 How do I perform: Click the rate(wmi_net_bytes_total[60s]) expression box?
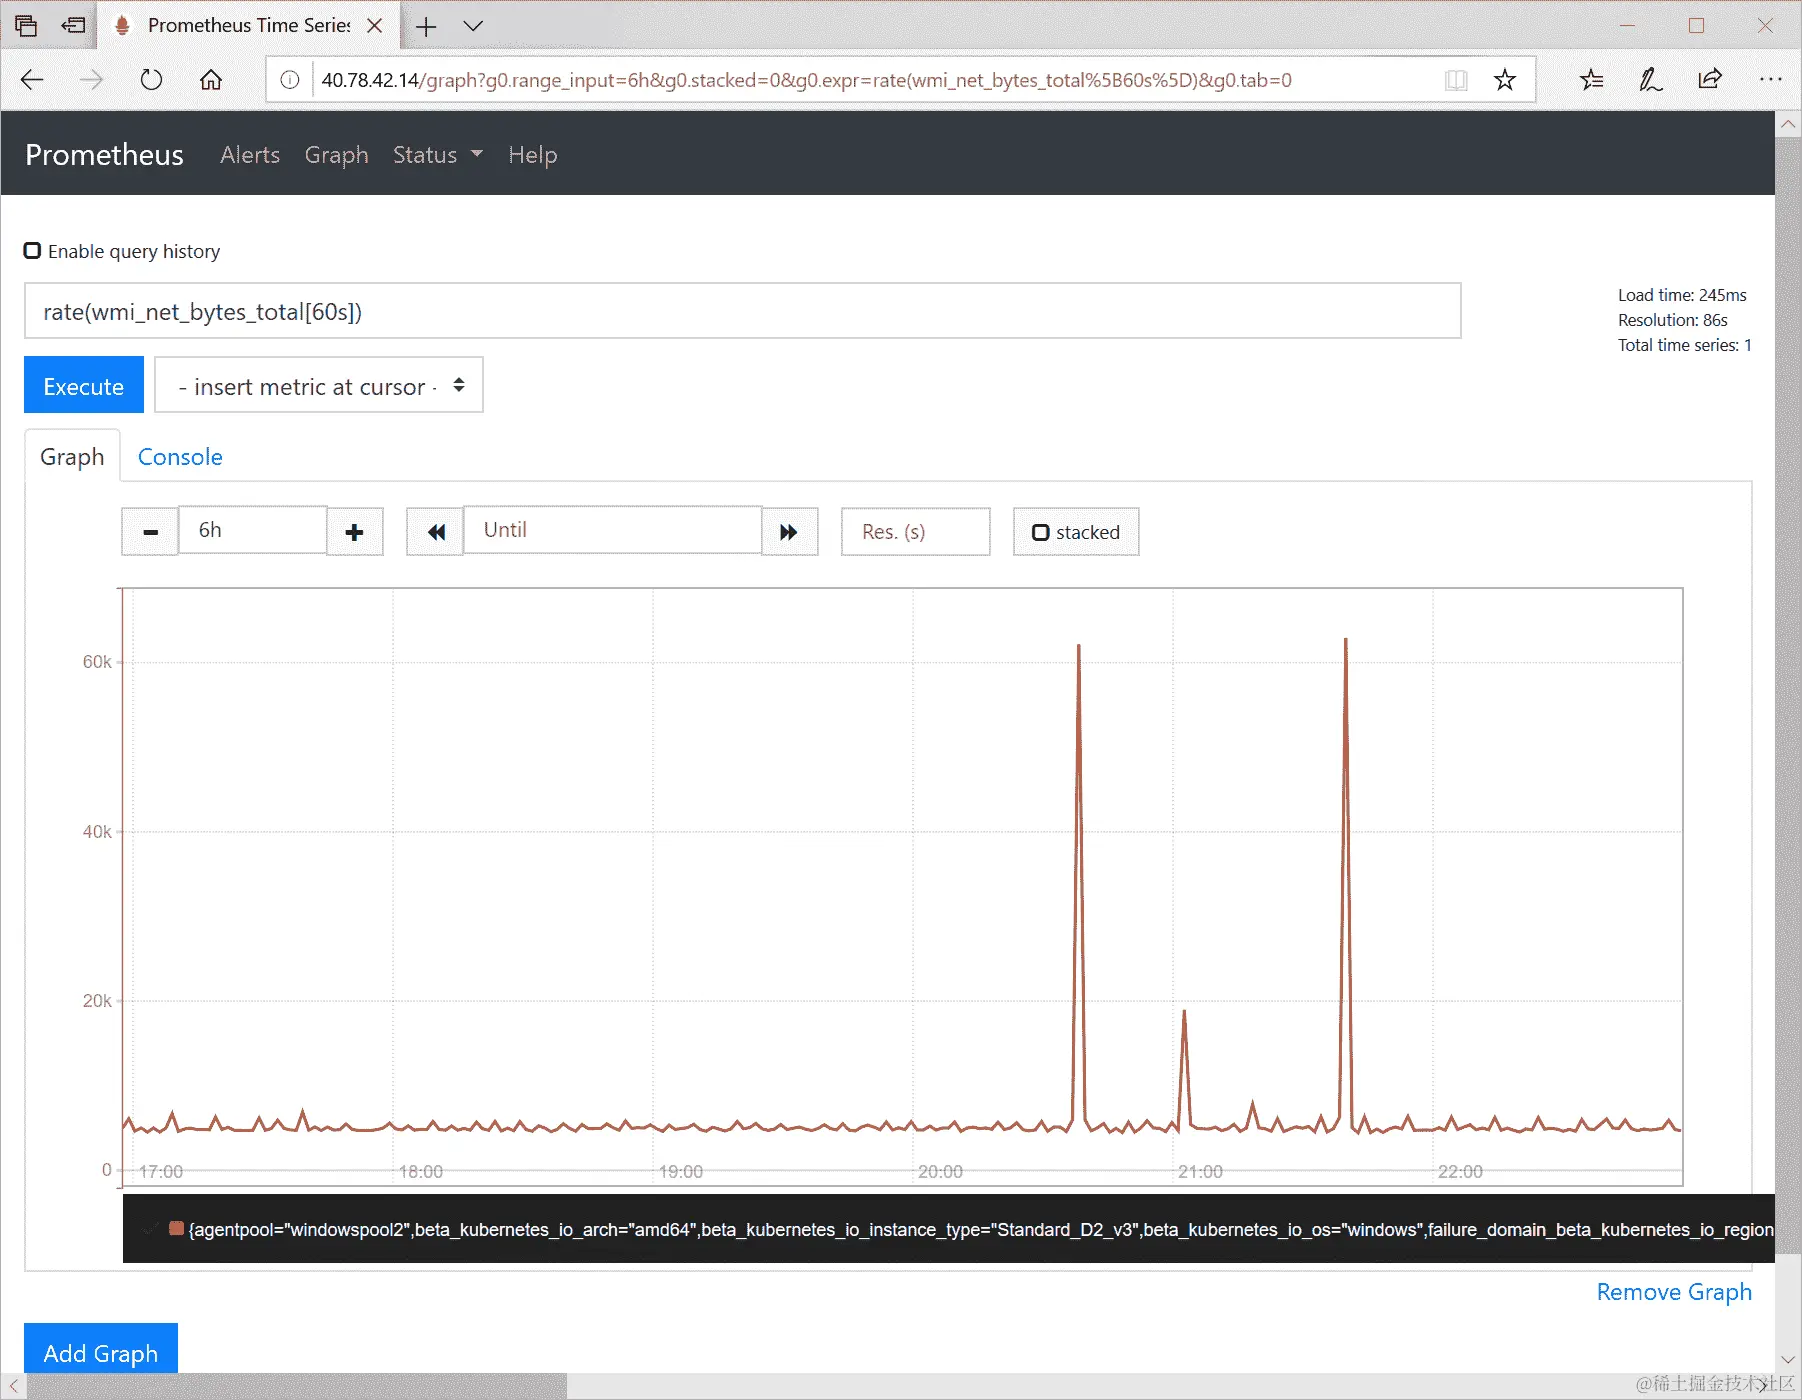742,311
